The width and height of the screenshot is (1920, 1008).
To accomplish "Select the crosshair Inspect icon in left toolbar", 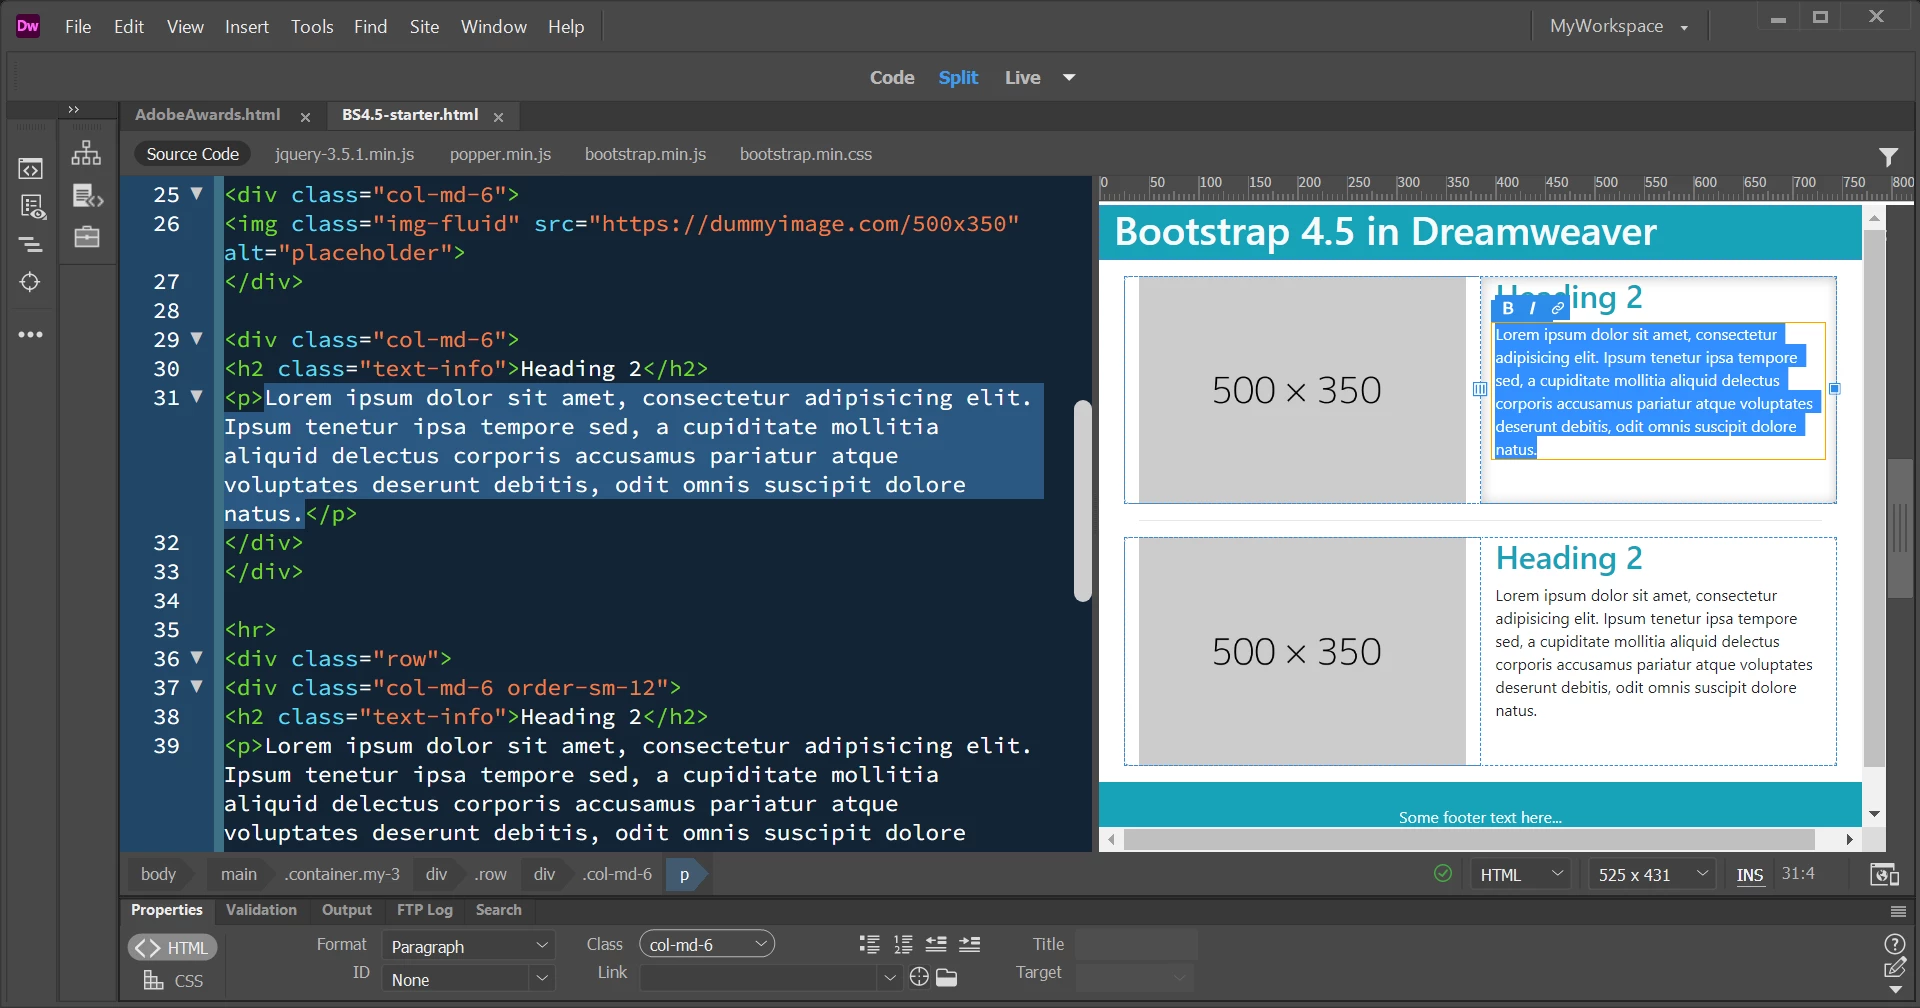I will (x=30, y=282).
